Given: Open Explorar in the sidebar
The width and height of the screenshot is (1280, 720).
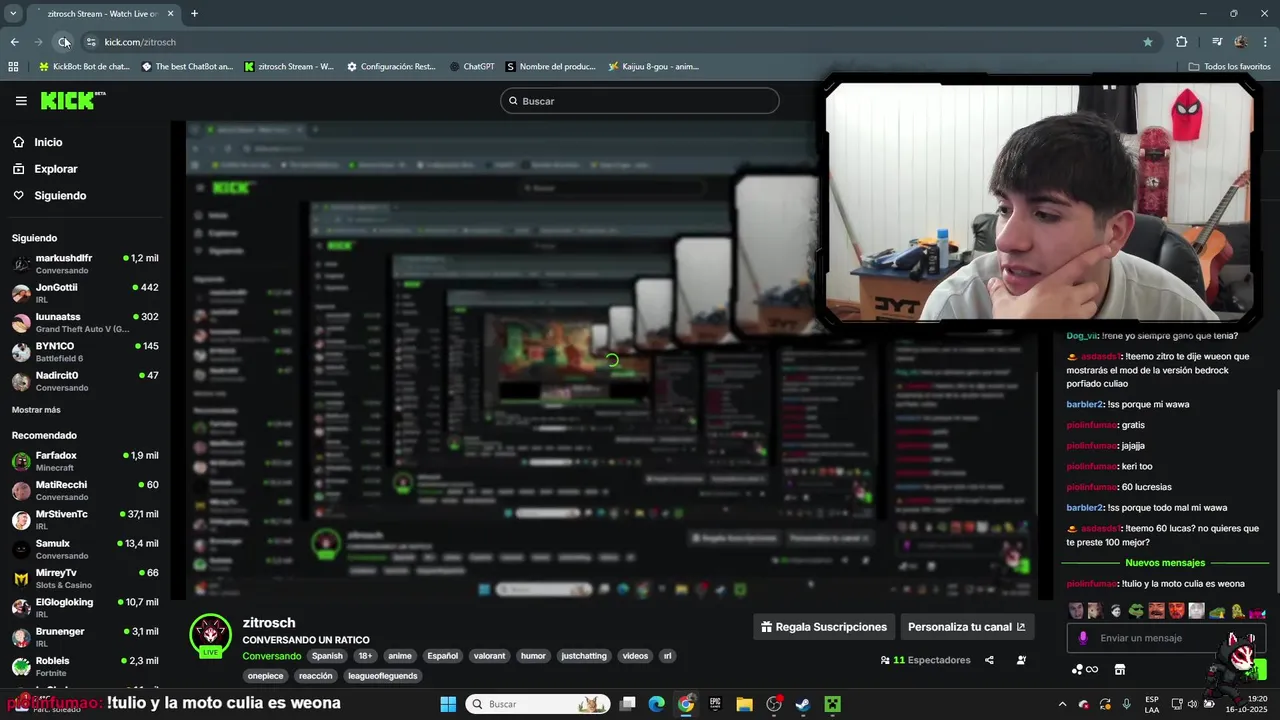Looking at the screenshot, I should (x=55, y=169).
